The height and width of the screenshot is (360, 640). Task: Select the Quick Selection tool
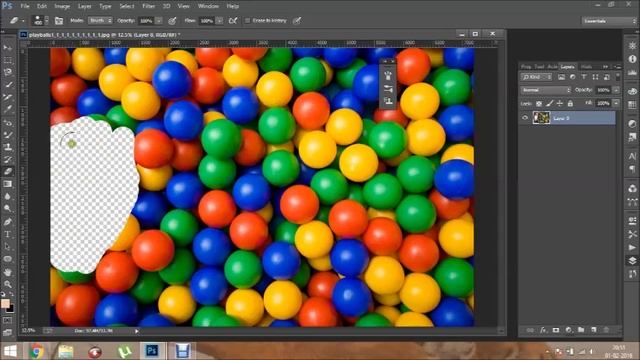coord(7,85)
